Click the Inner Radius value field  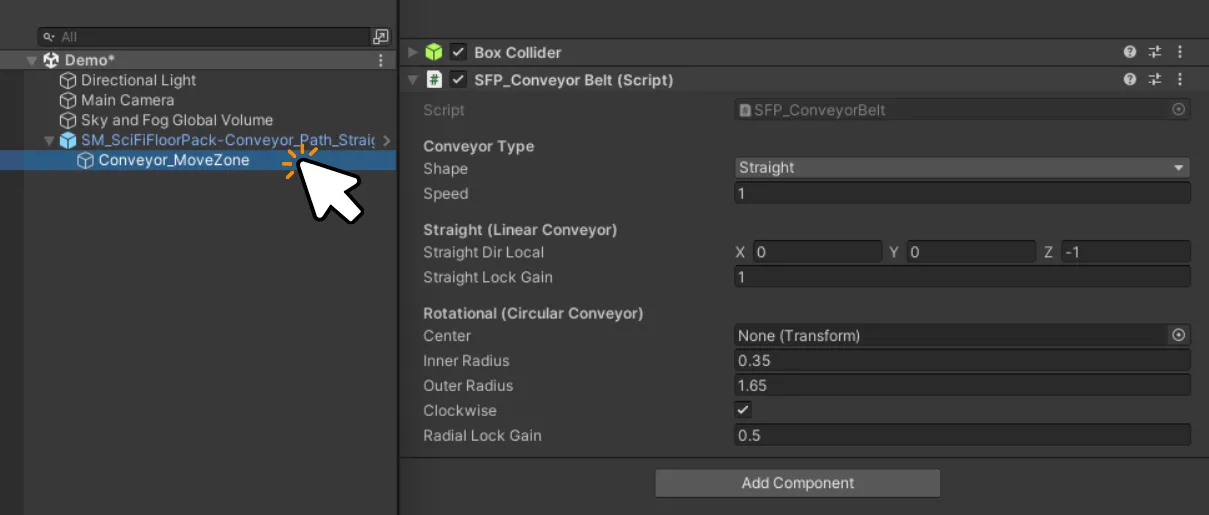tap(962, 360)
